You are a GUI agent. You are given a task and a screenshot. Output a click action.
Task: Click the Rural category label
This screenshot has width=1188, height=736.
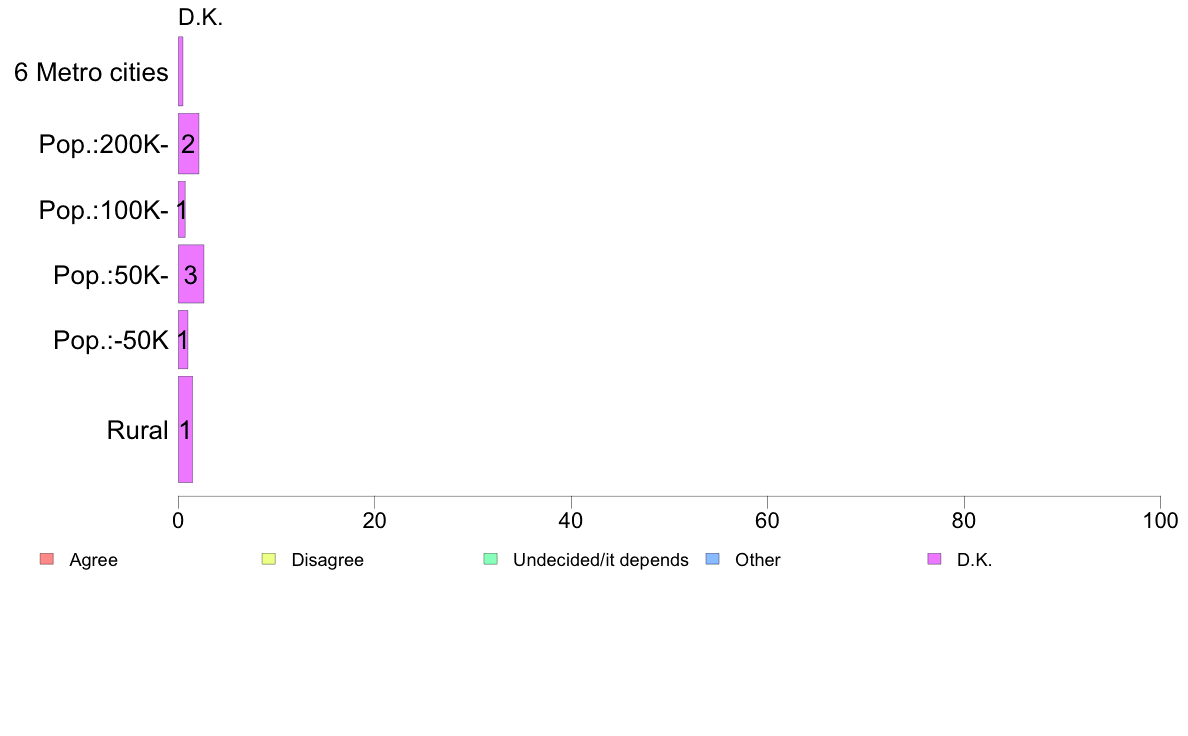pyautogui.click(x=137, y=431)
